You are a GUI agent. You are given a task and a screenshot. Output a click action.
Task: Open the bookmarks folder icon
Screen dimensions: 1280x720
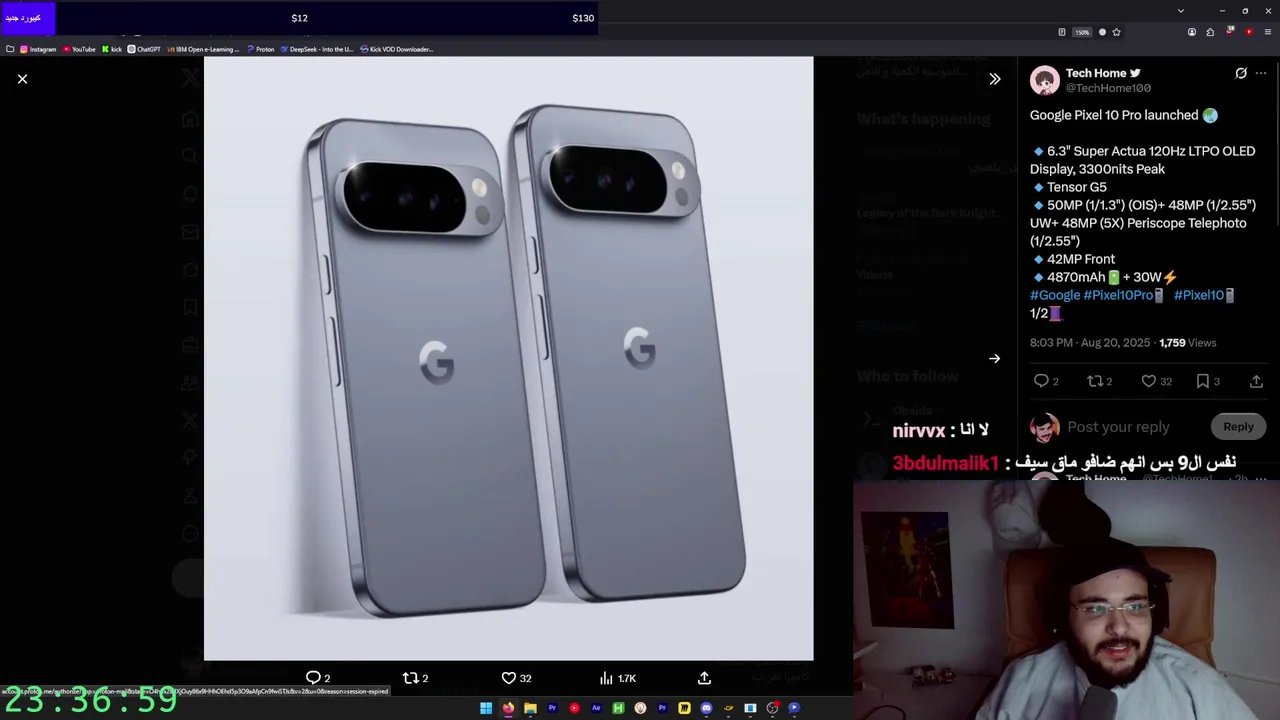tap(10, 49)
